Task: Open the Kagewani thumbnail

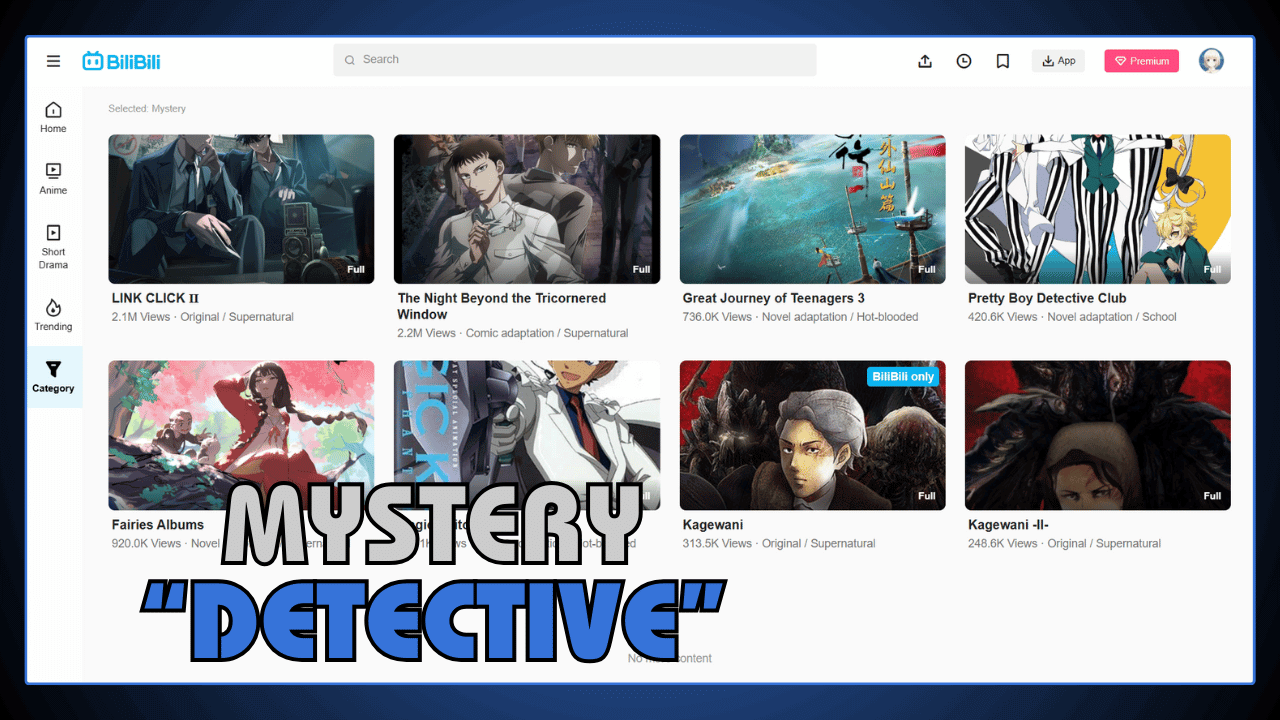Action: pyautogui.click(x=812, y=435)
